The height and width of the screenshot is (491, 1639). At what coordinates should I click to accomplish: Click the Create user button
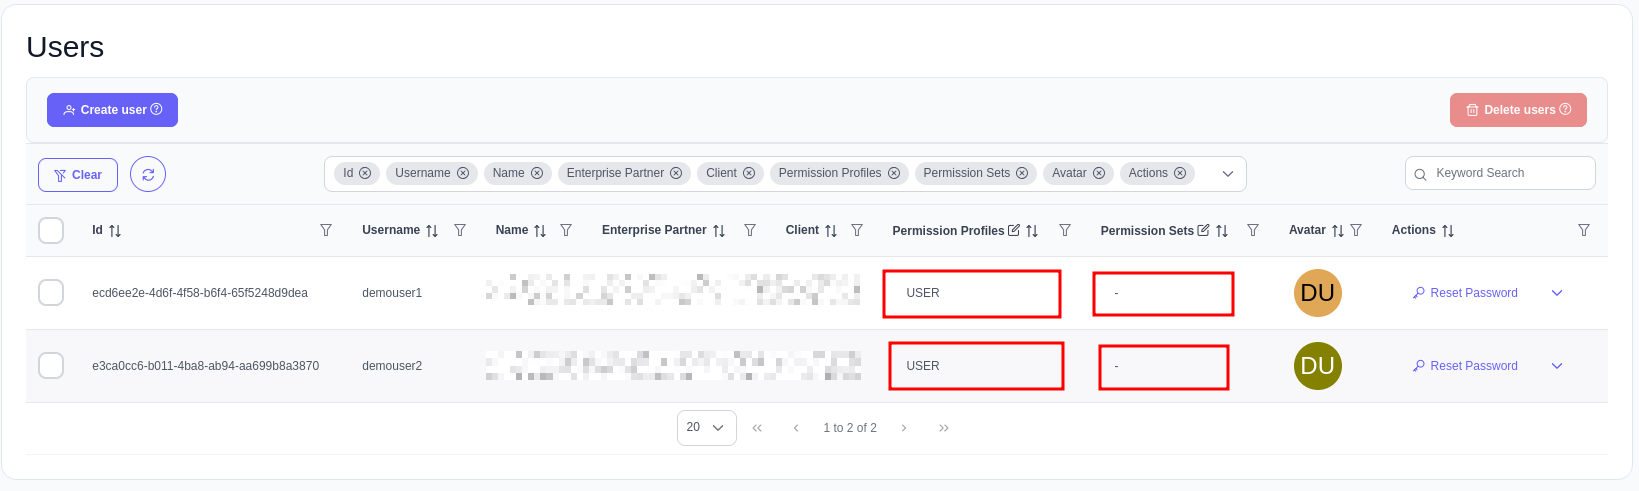click(112, 110)
